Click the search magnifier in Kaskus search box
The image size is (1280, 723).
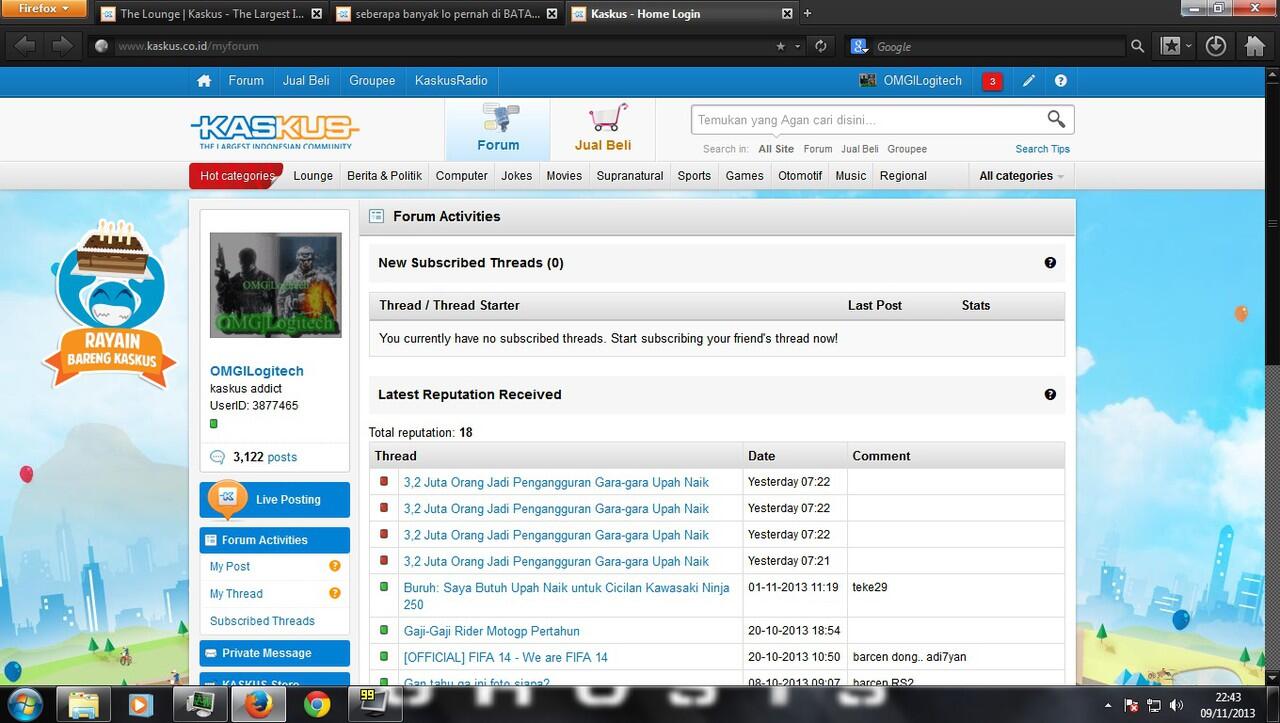(1056, 120)
